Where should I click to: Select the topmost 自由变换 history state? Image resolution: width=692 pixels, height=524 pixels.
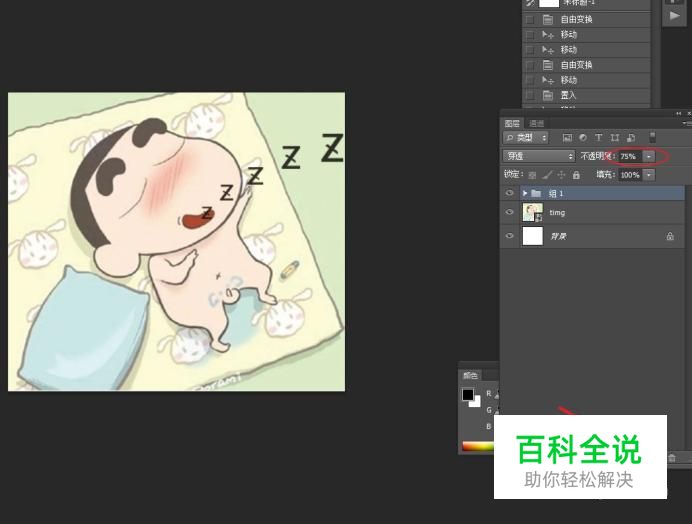point(586,19)
